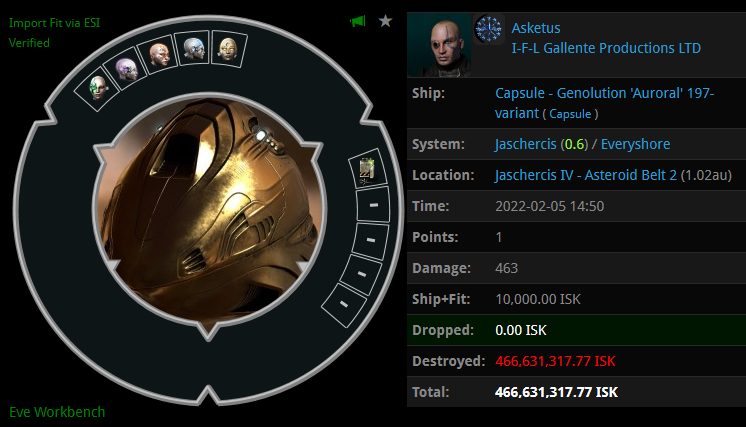This screenshot has height=427, width=746.
Task: Open Capsule Genolution 'Auroral' ship link
Action: click(x=604, y=103)
